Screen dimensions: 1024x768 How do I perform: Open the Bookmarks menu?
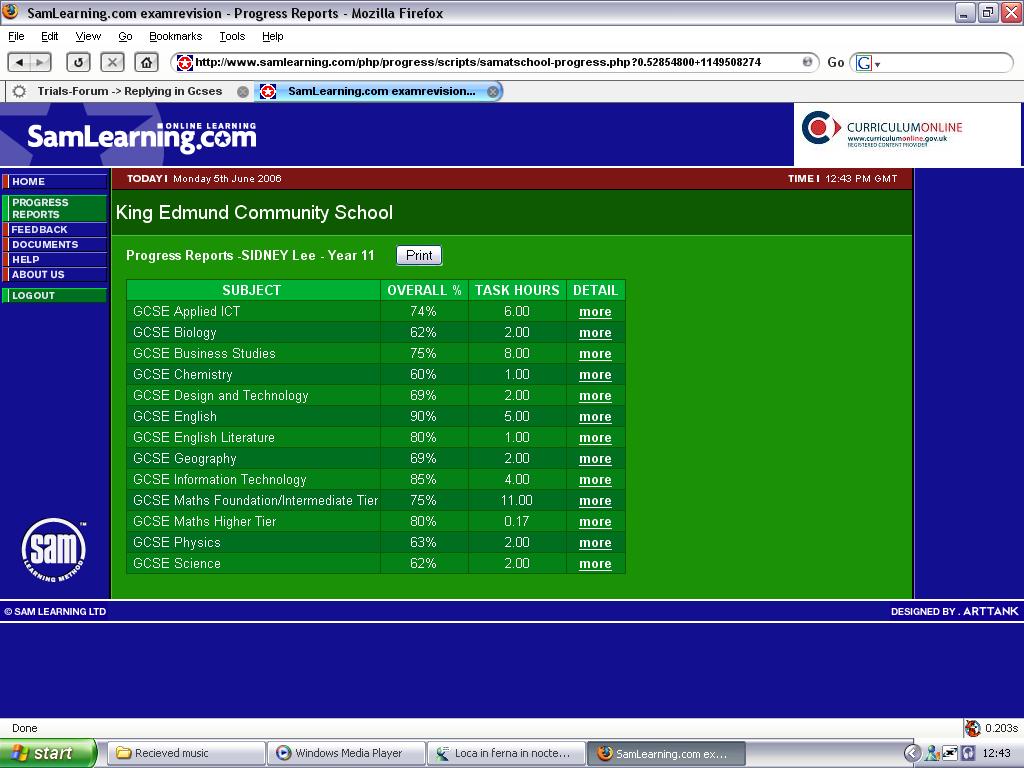coord(176,37)
